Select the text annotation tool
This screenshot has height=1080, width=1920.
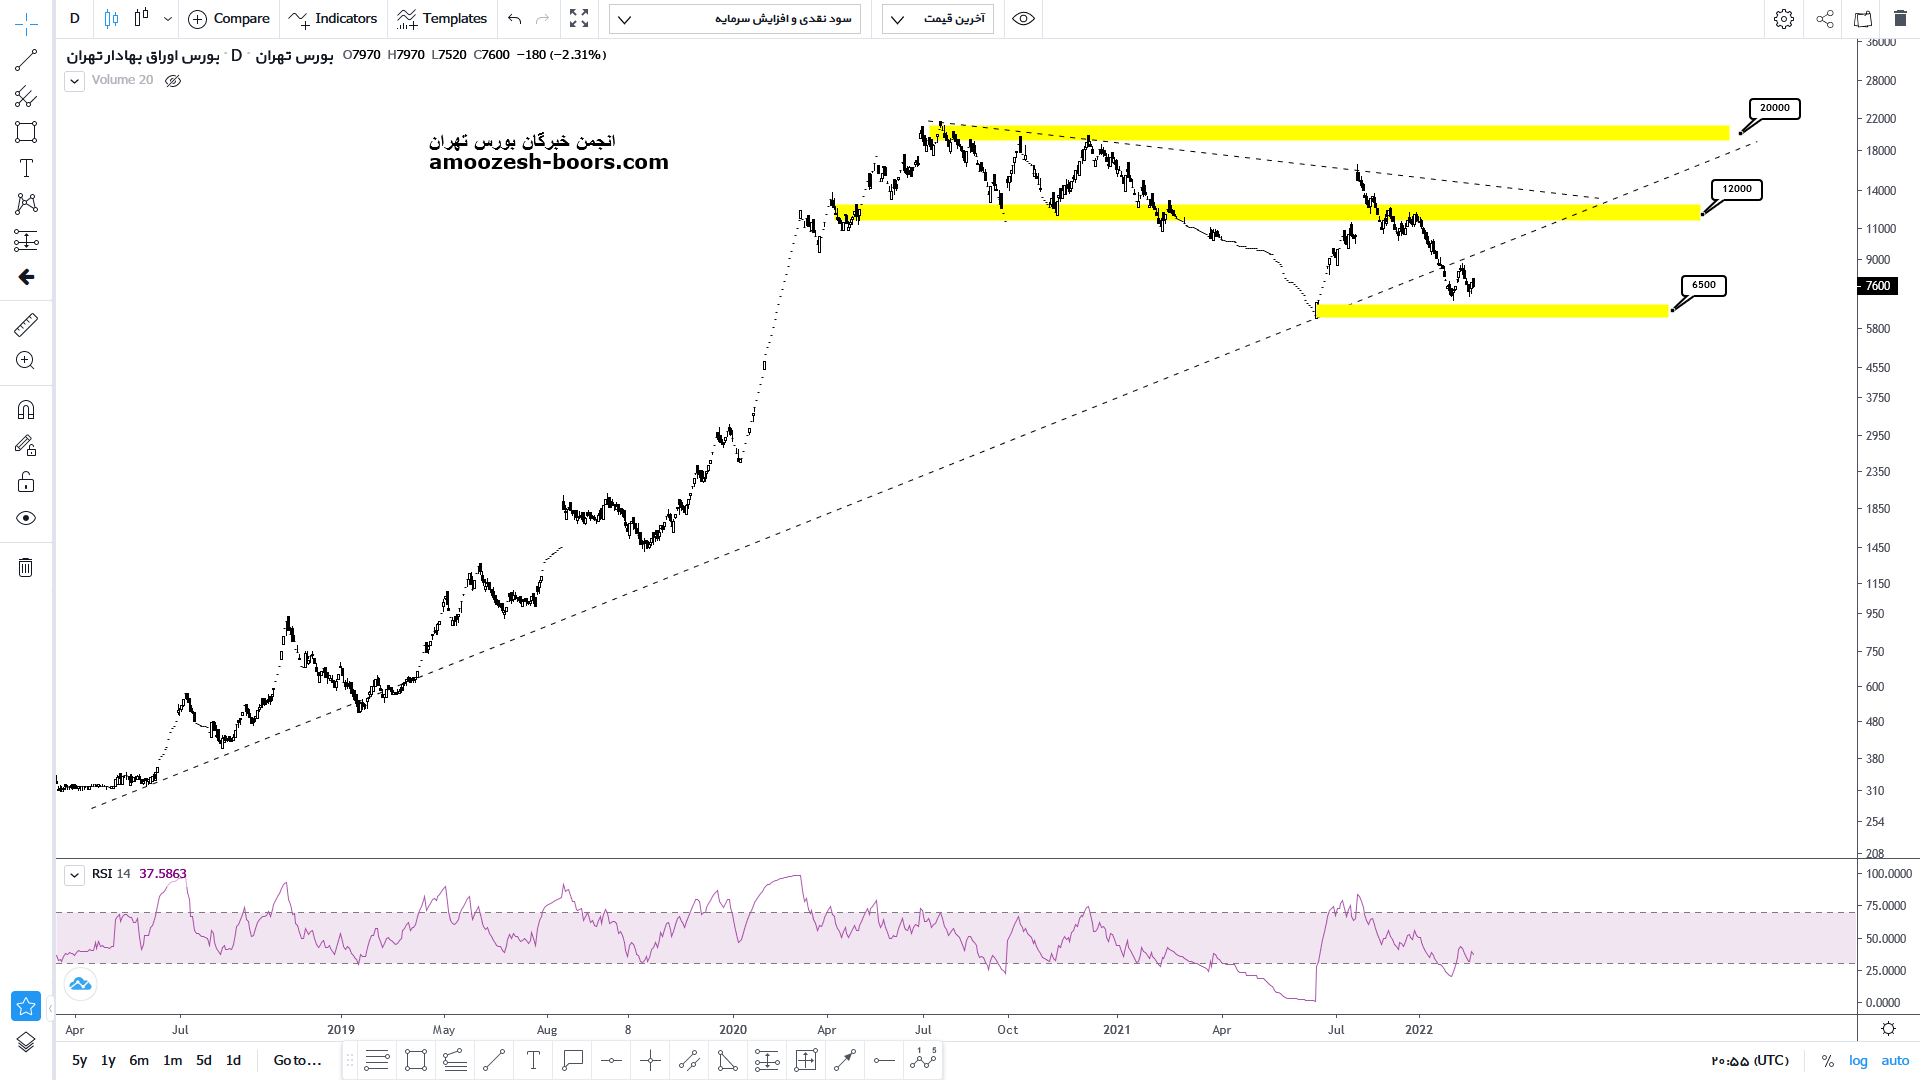(x=26, y=168)
